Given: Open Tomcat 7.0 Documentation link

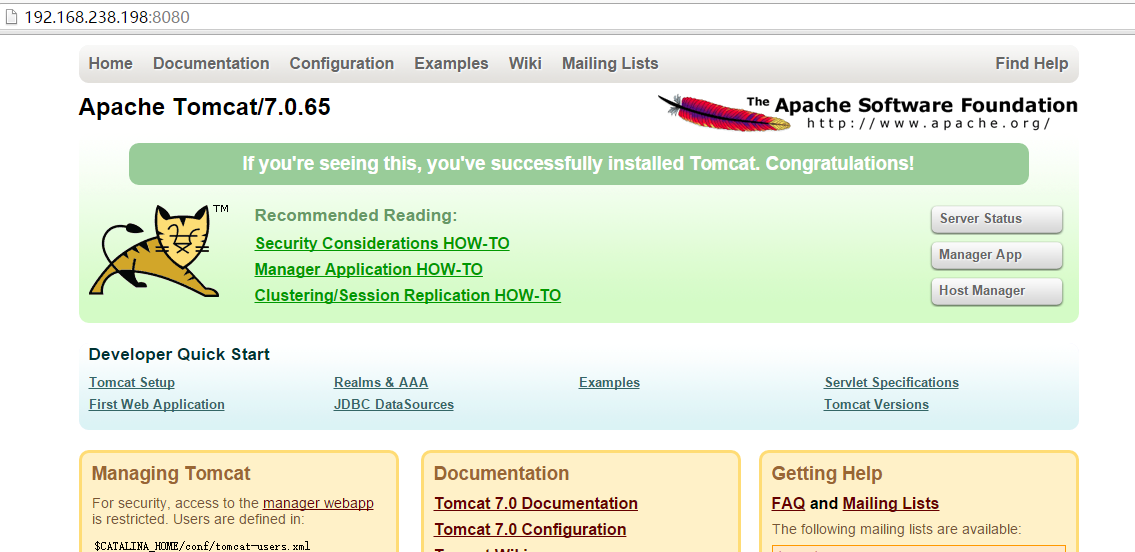Looking at the screenshot, I should click(x=536, y=504).
